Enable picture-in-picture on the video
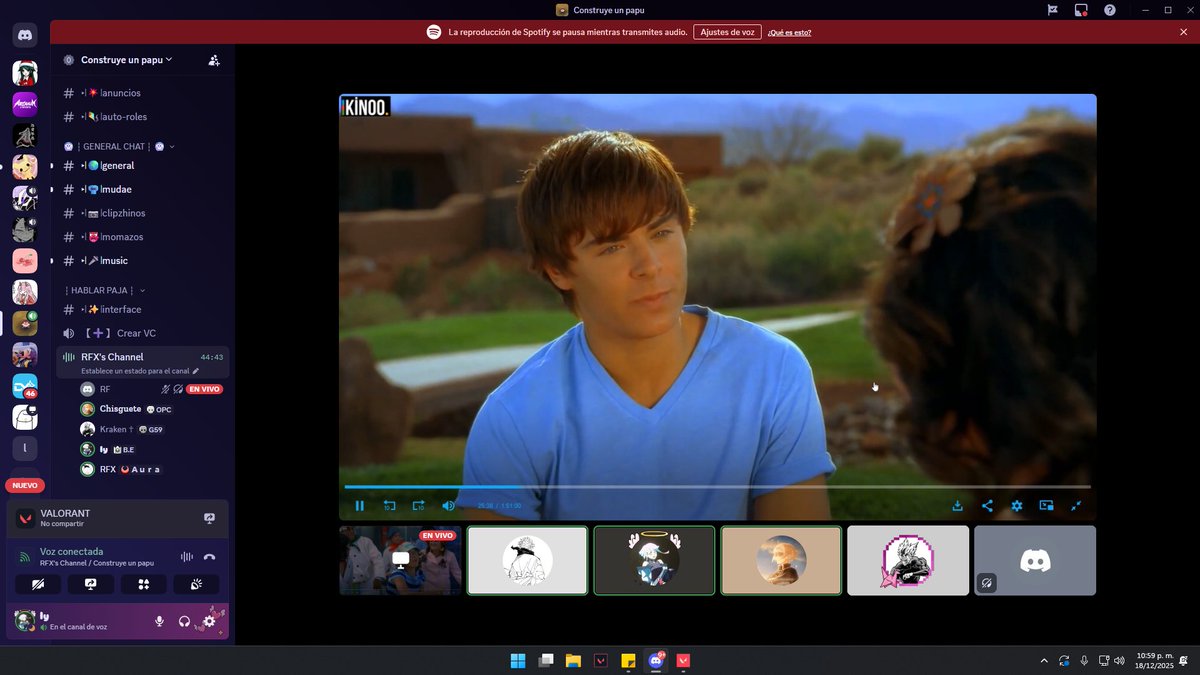 [x=1047, y=506]
